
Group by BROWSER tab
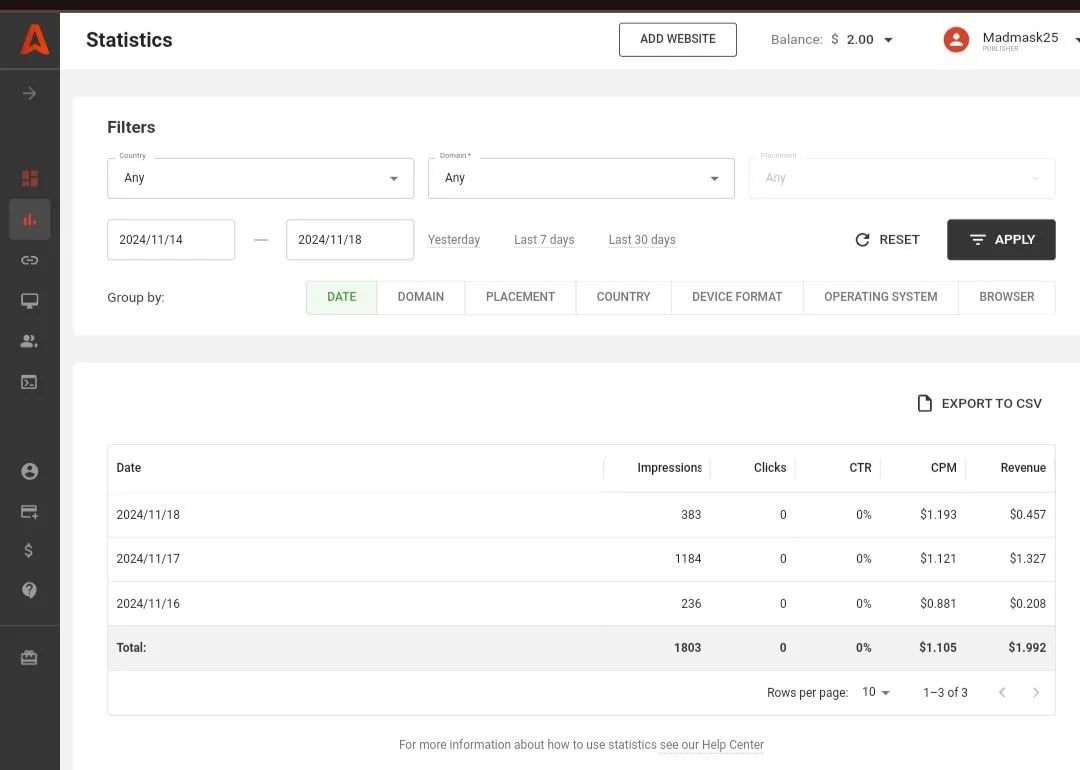click(1006, 297)
